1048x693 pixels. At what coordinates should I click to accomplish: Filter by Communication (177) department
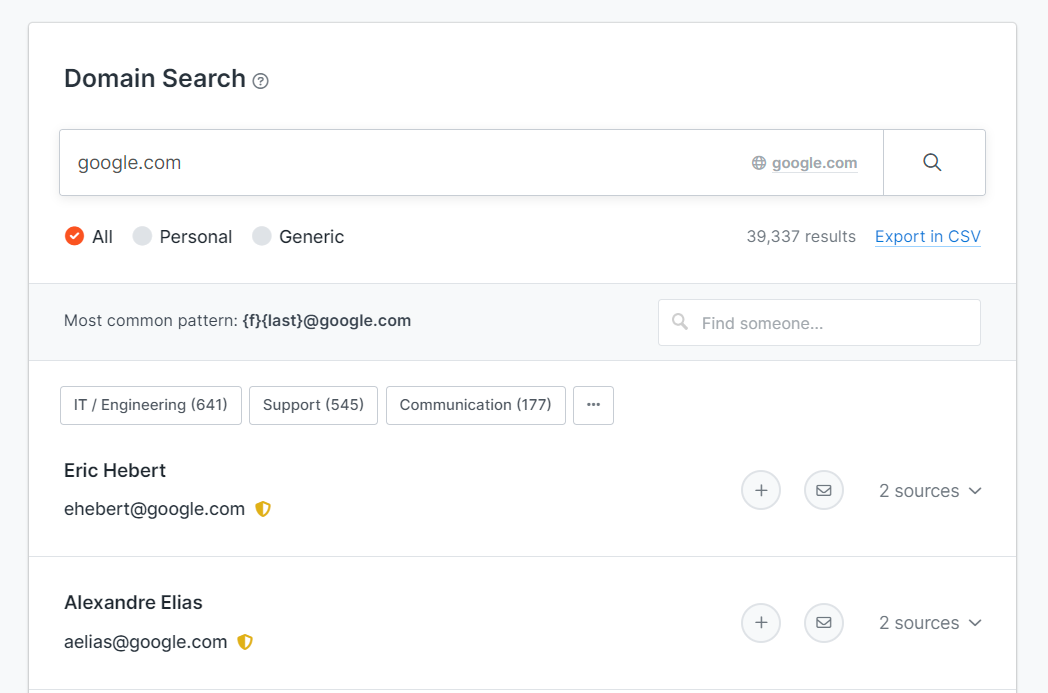pos(476,405)
